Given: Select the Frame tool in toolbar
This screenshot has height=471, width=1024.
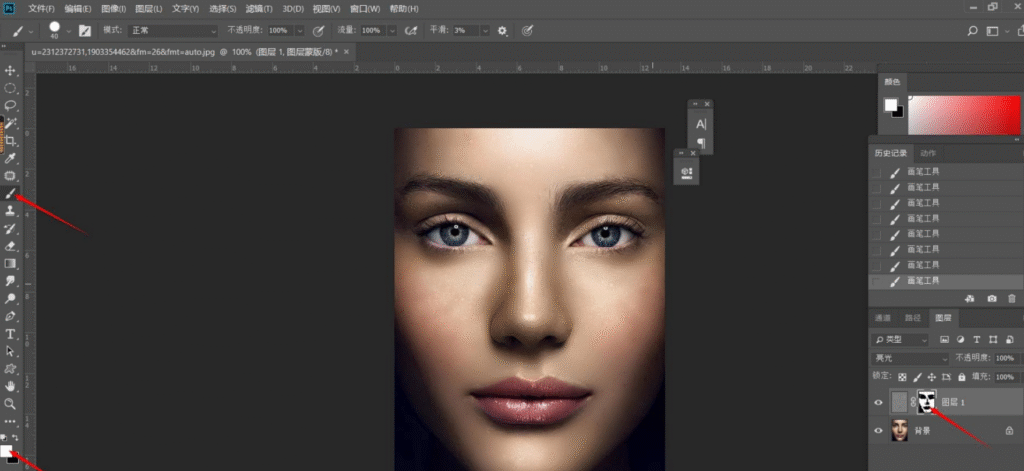Looking at the screenshot, I should 10,176.
